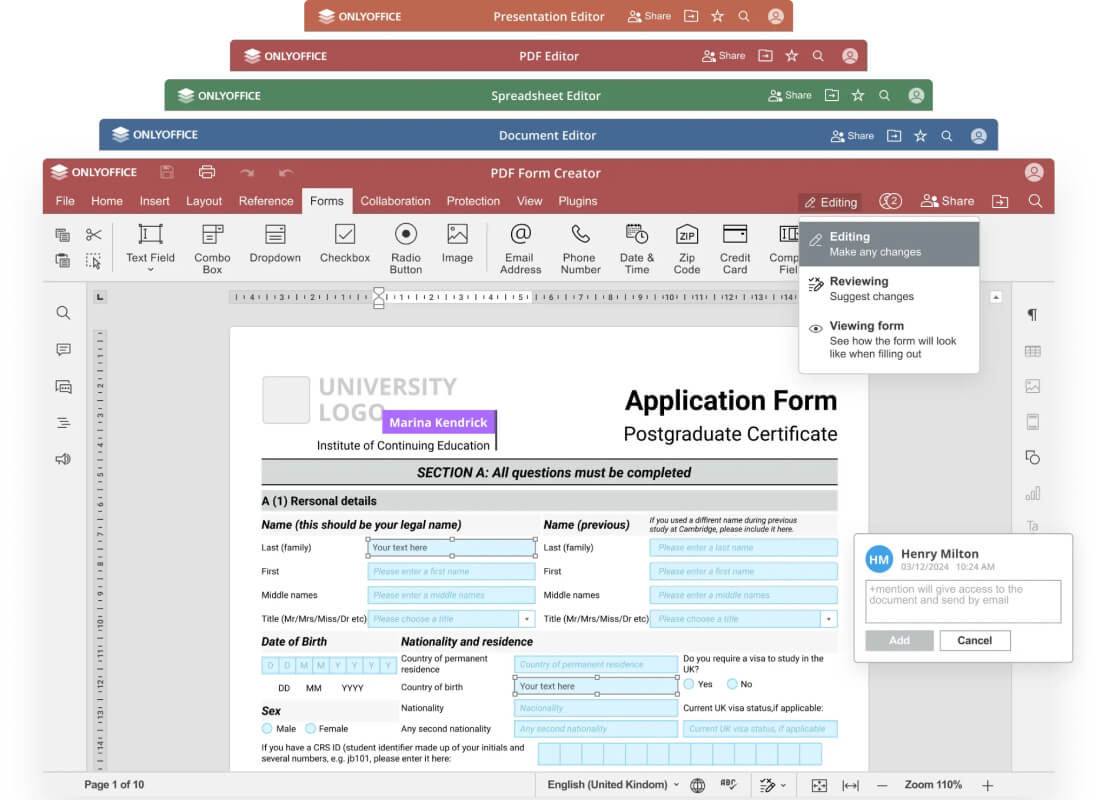1116x800 pixels.
Task: Select Yes for UK visa requirement
Action: (689, 684)
